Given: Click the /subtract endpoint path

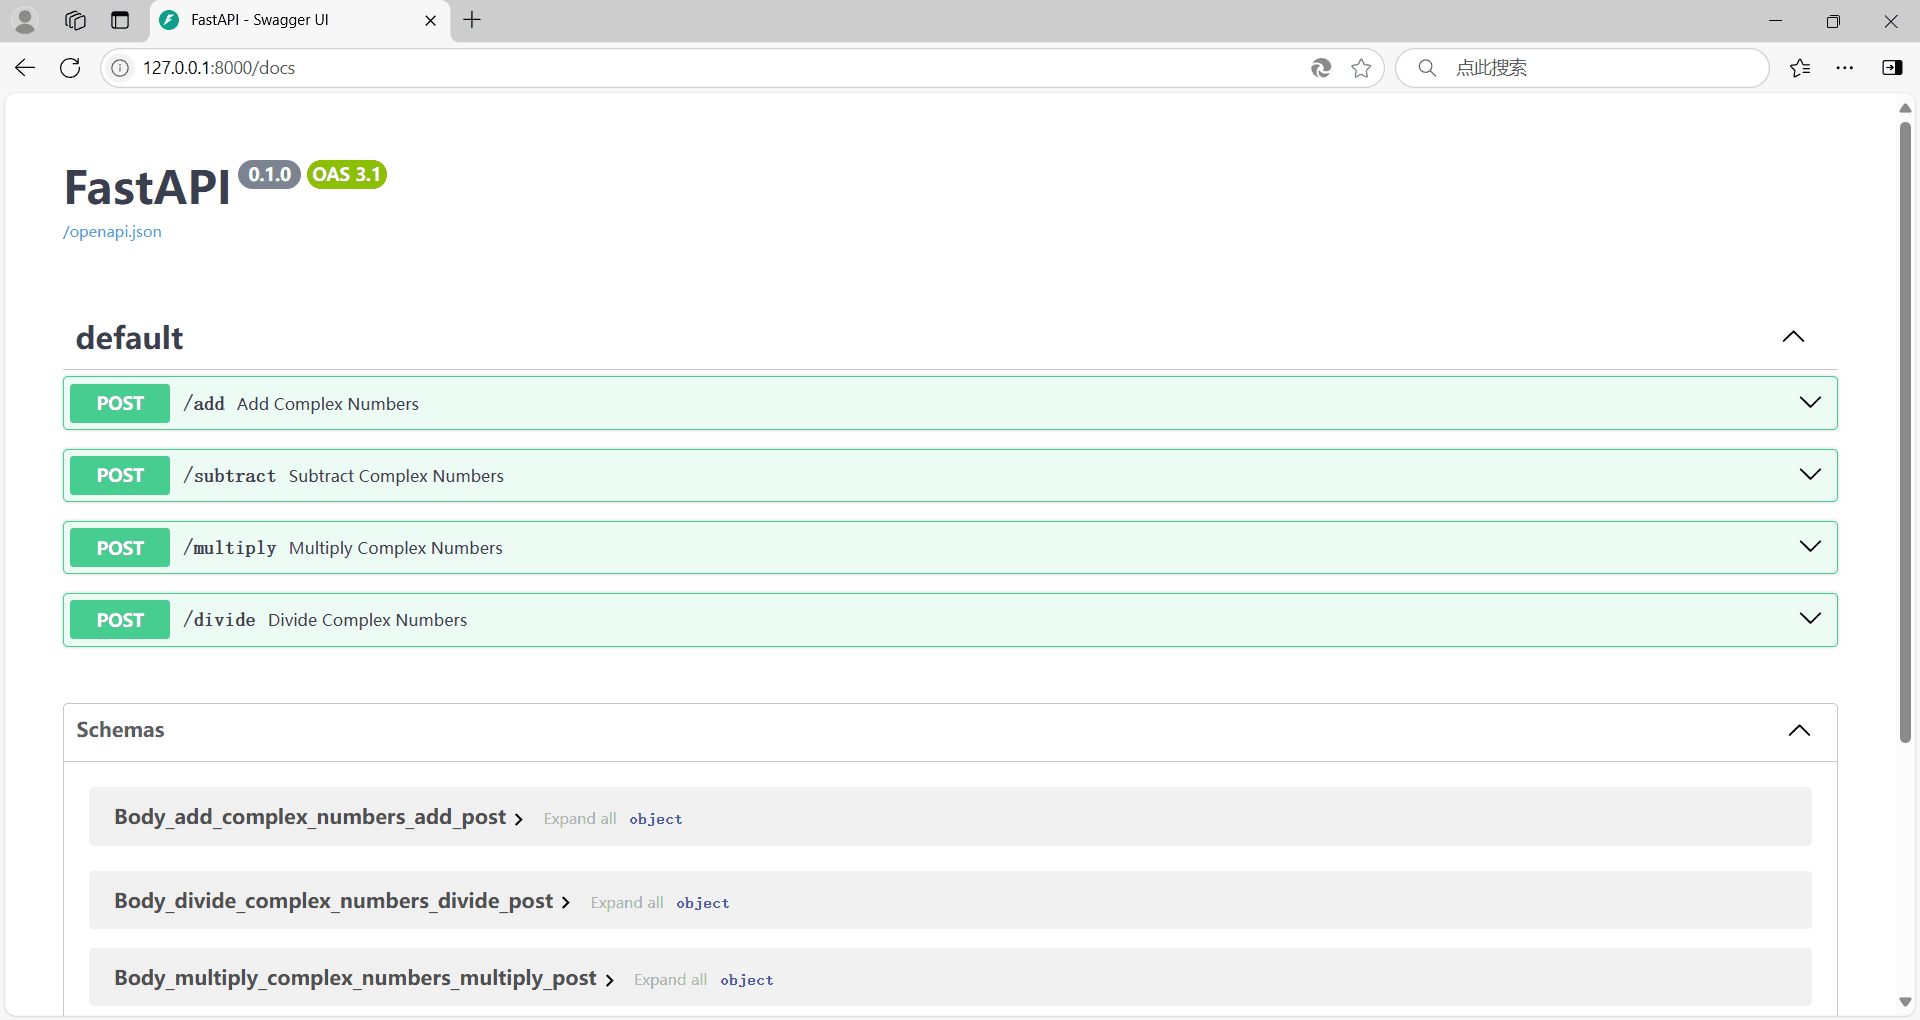Looking at the screenshot, I should [230, 476].
